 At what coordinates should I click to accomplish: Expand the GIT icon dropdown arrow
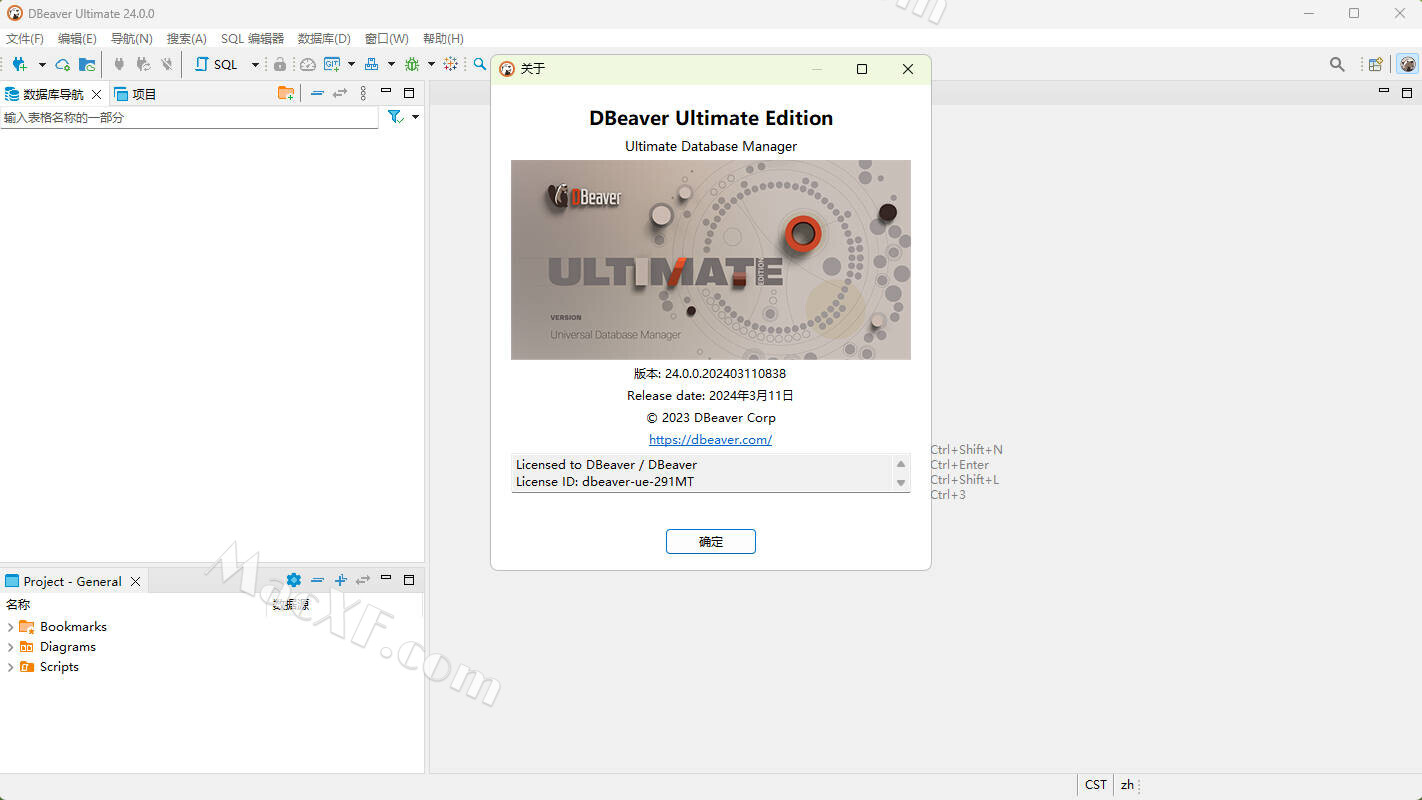coord(351,64)
